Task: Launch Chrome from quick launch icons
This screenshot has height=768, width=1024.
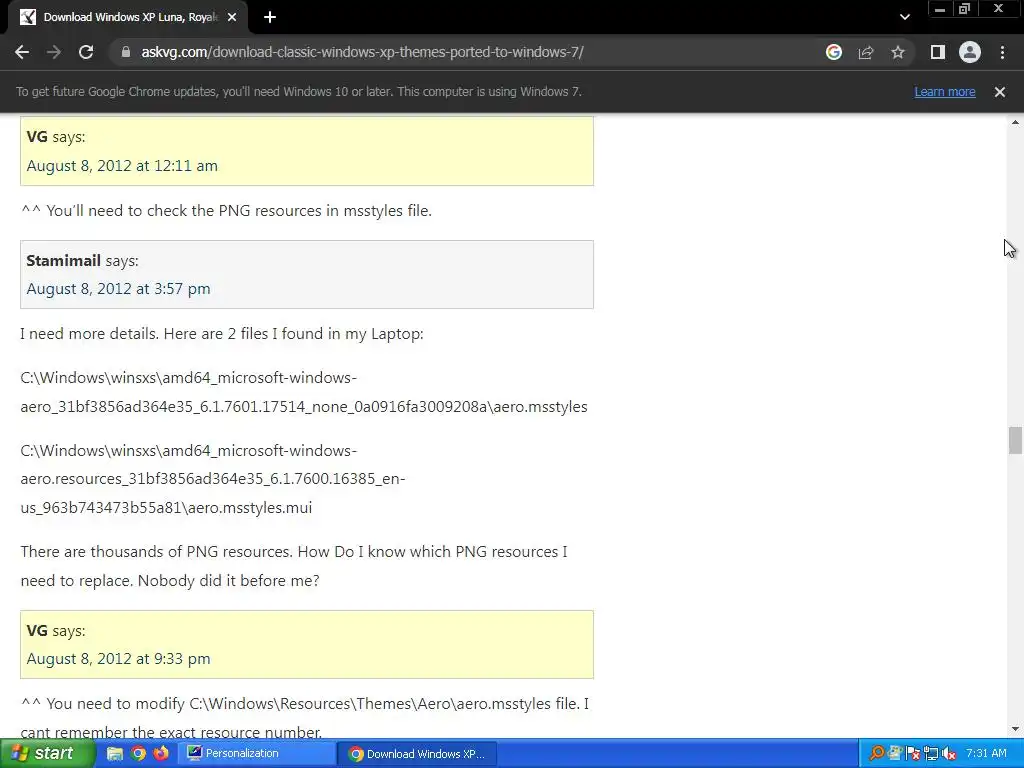Action: (x=138, y=754)
